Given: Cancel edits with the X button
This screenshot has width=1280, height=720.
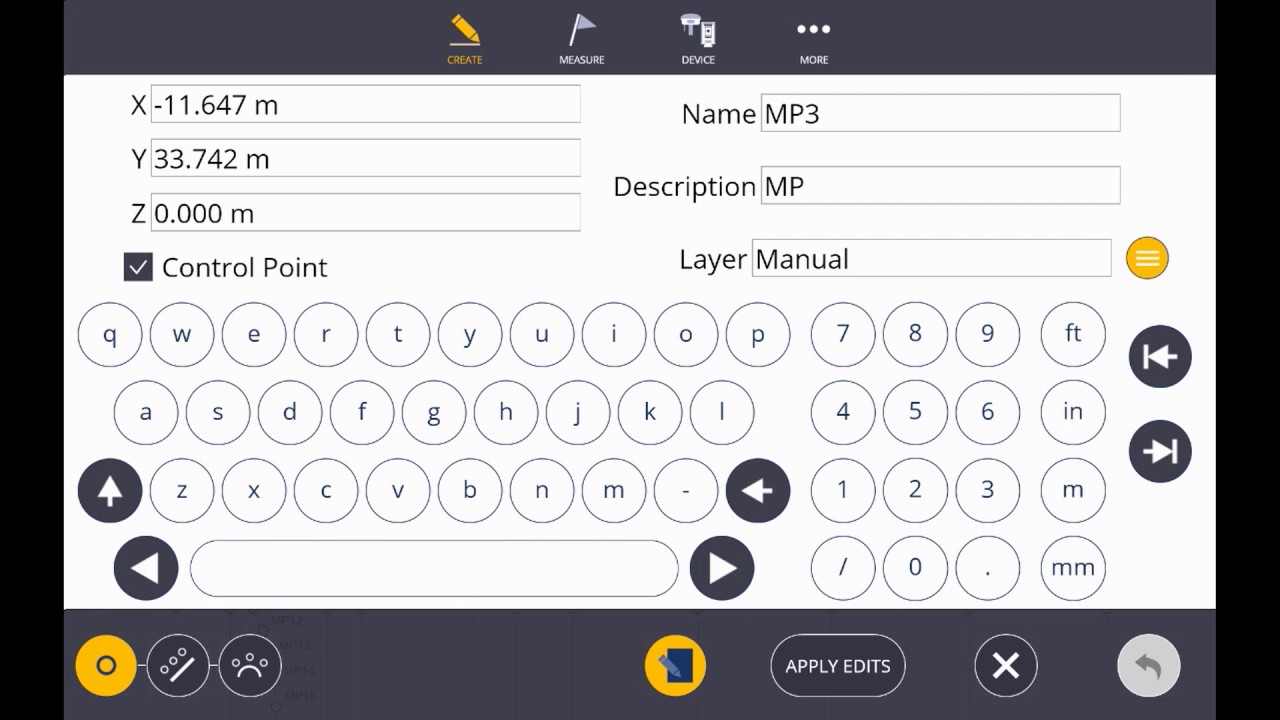Looking at the screenshot, I should click(1006, 666).
